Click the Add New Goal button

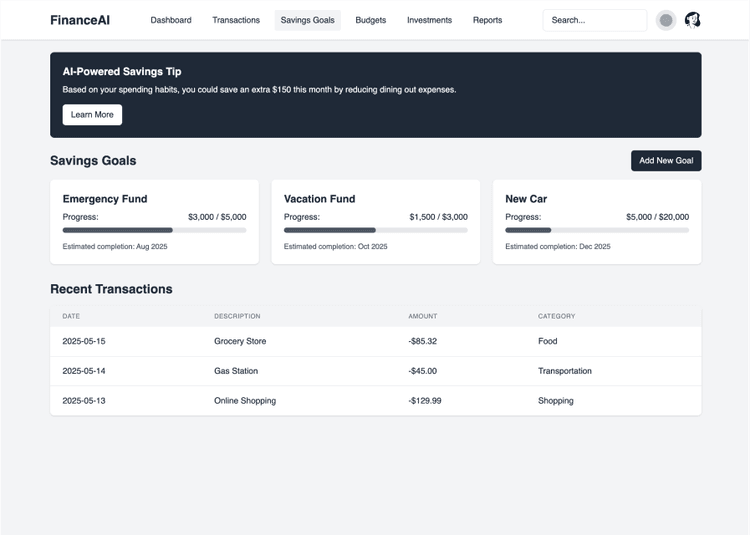tap(665, 160)
